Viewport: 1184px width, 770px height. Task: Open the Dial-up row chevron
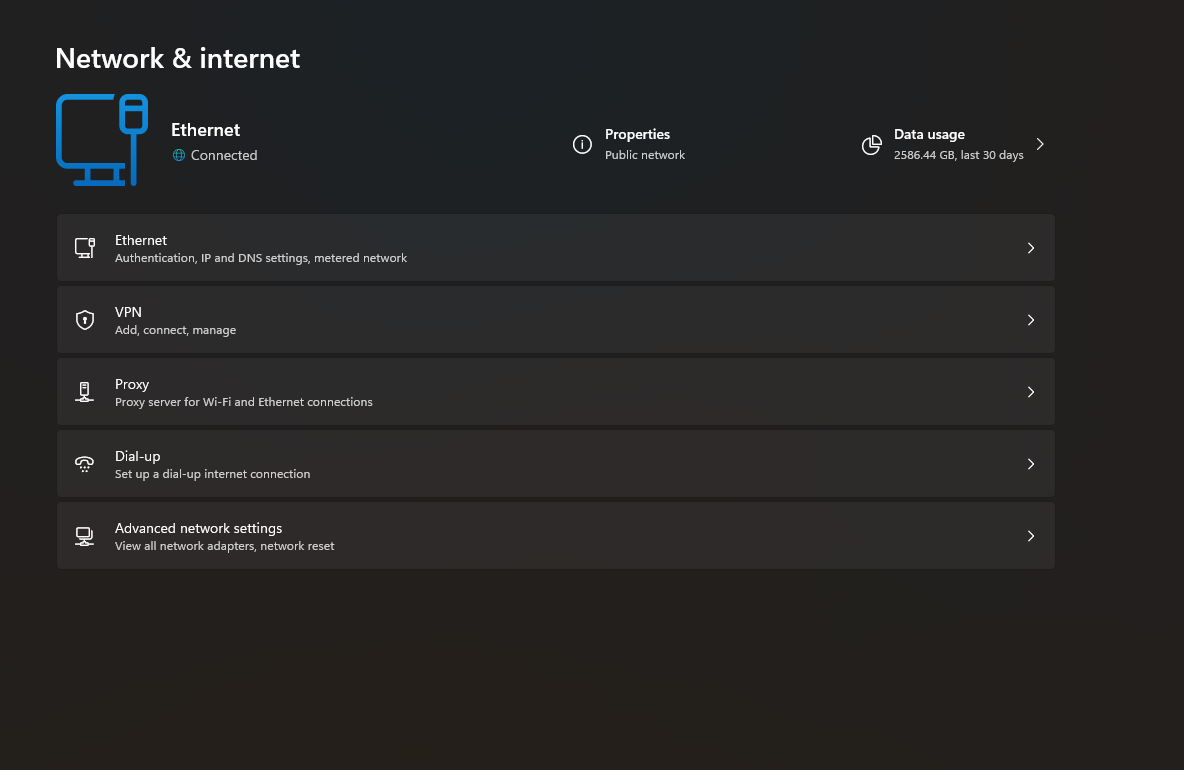(x=1031, y=464)
